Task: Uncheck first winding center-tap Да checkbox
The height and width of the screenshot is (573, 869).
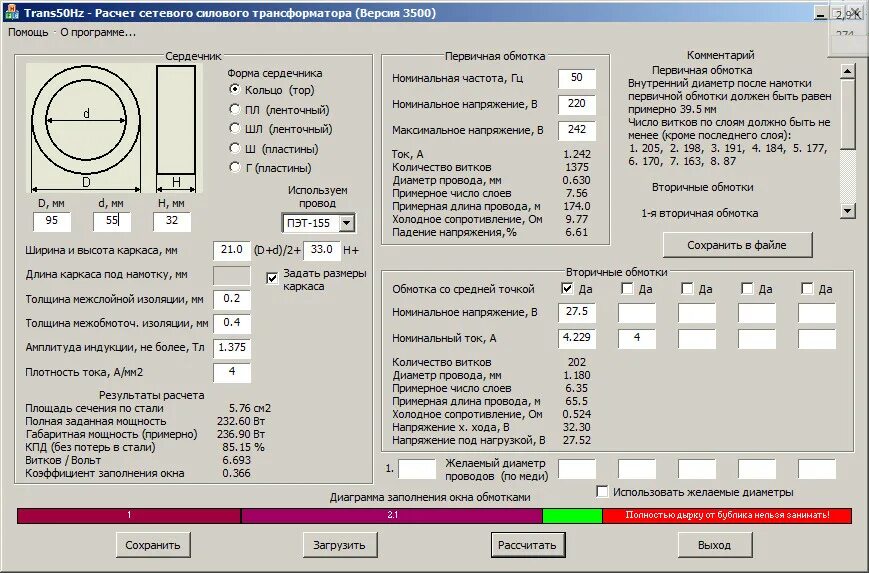Action: point(566,288)
